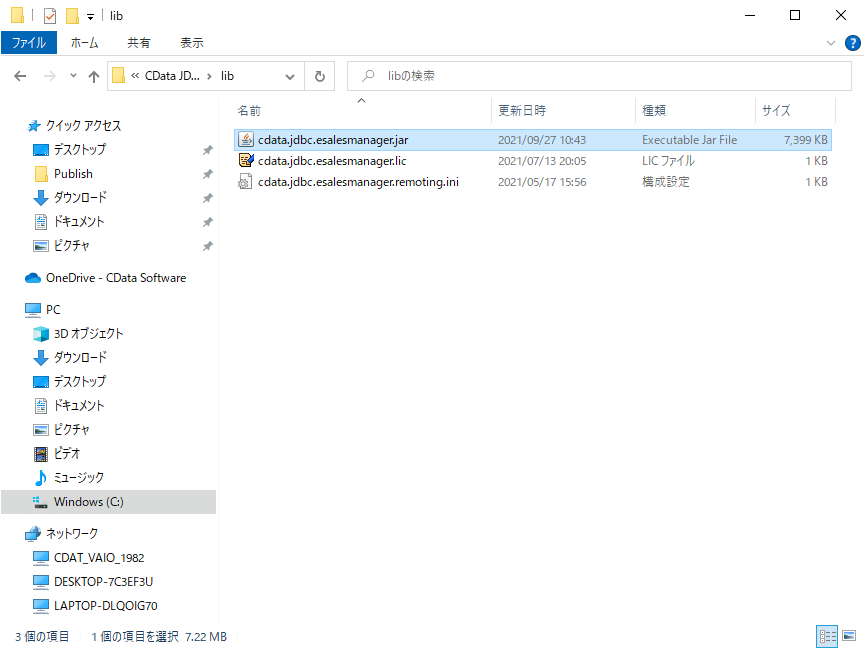Click the ネットワーク icon
The image size is (865, 649).
(33, 534)
